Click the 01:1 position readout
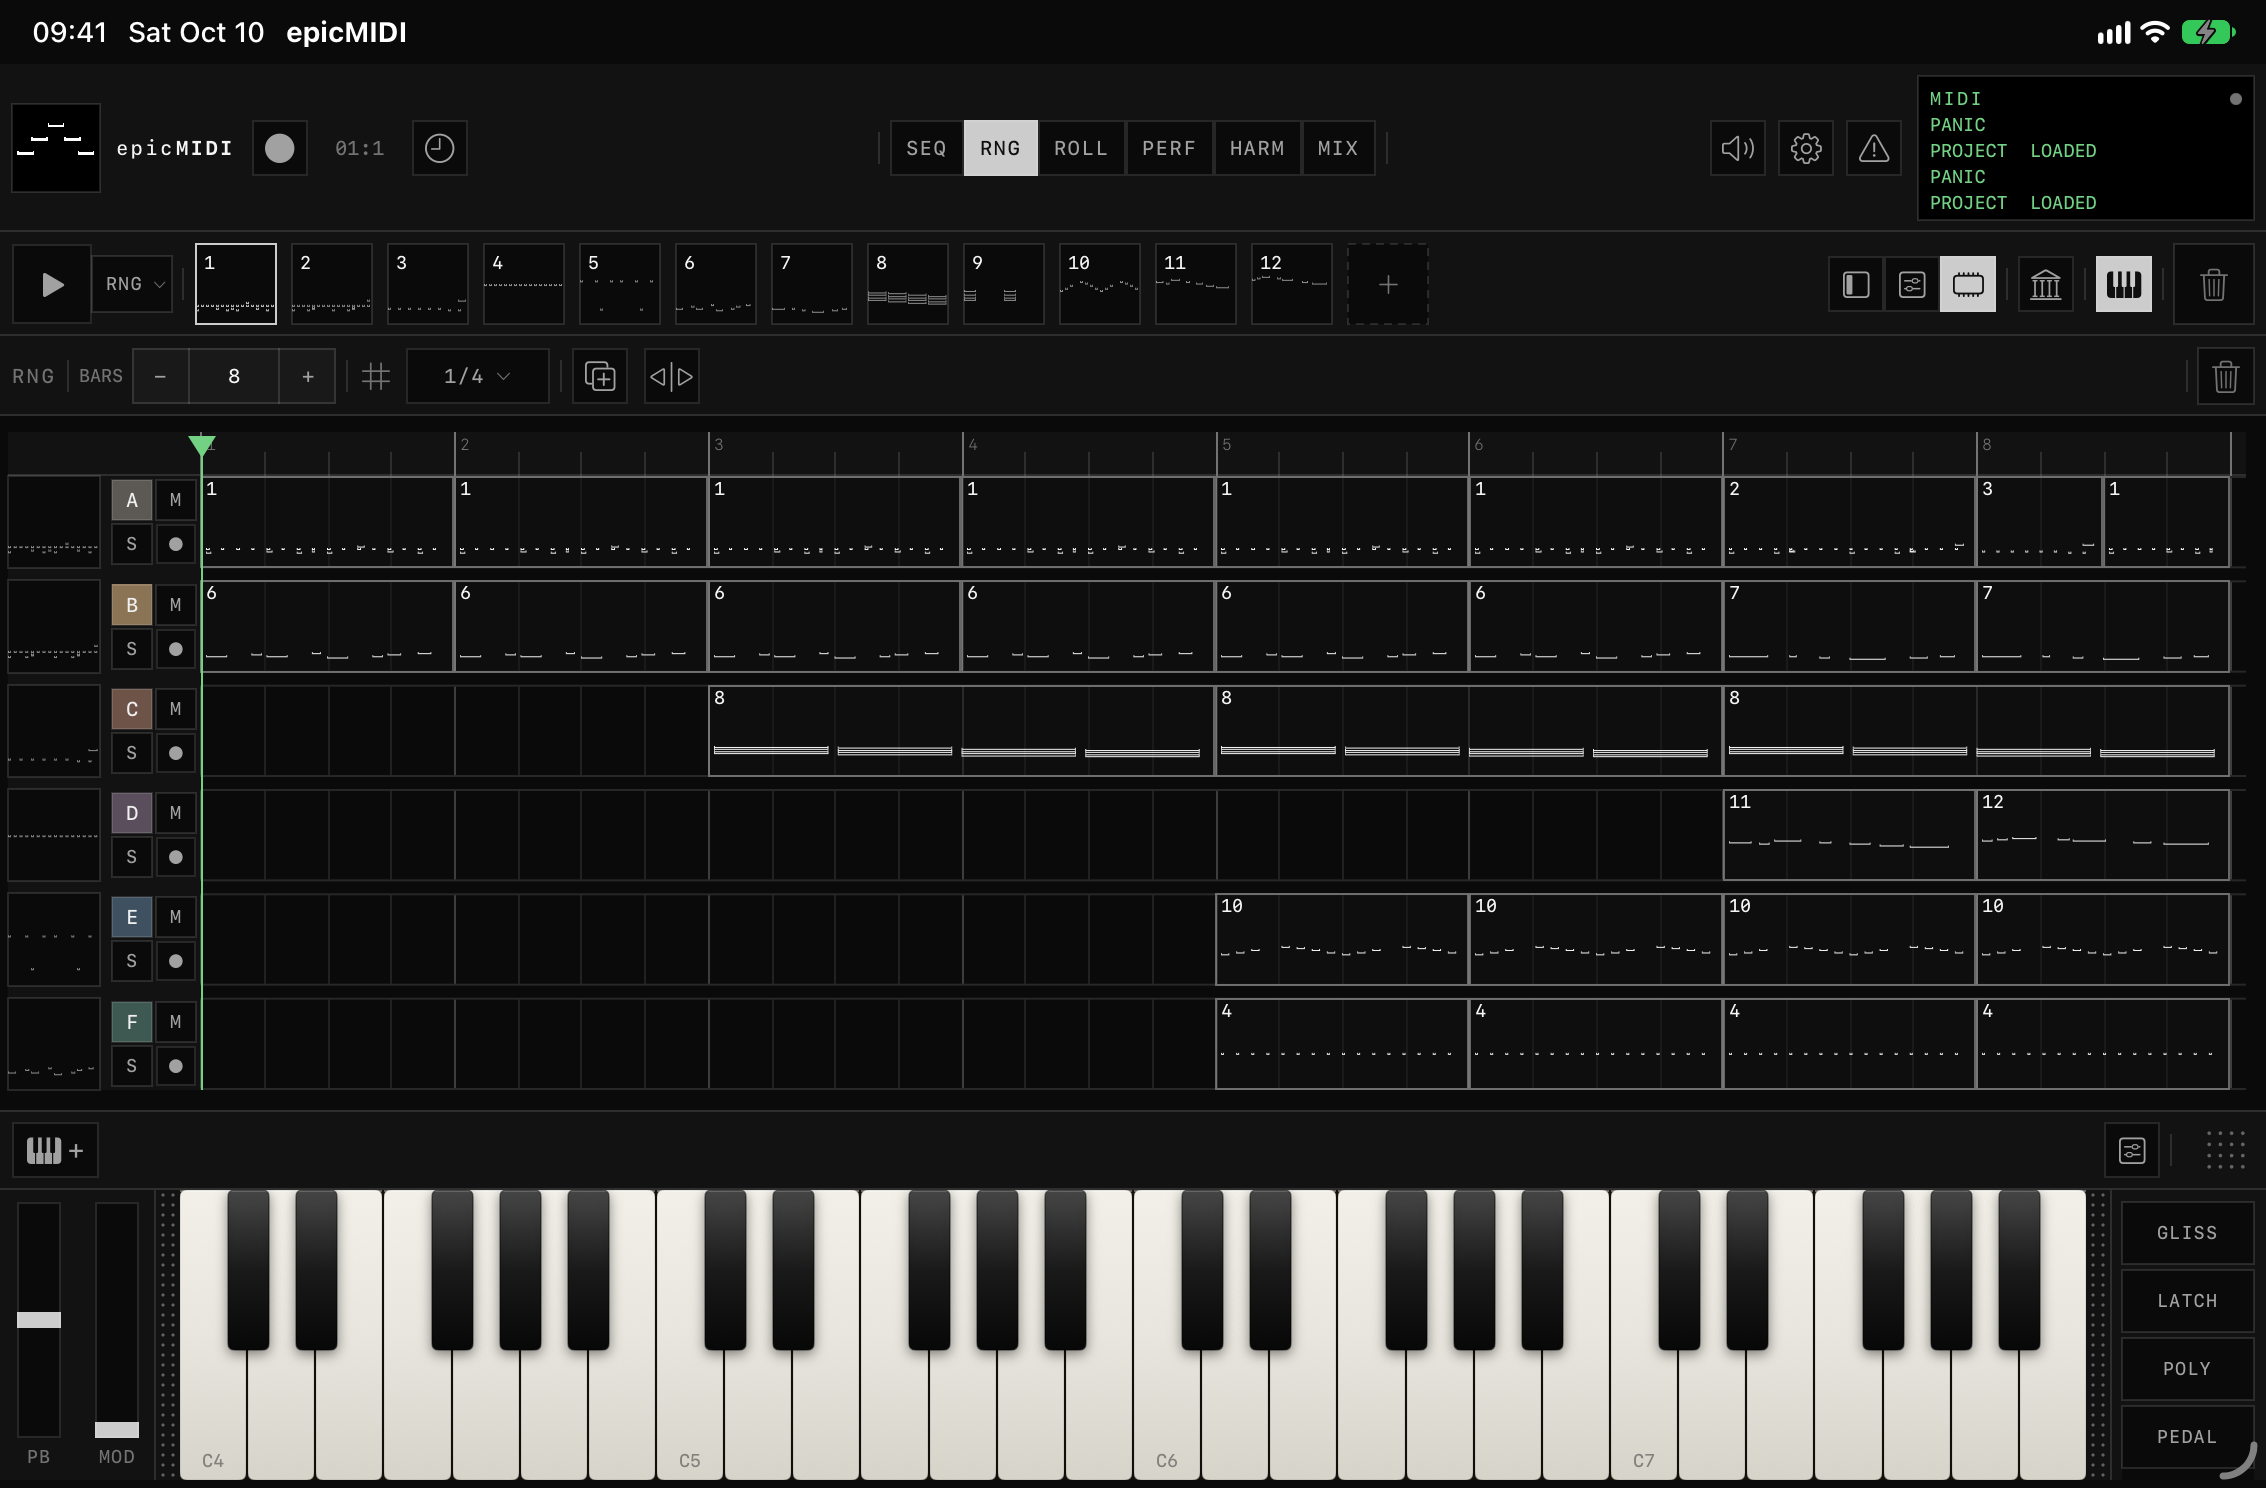Viewport: 2266px width, 1488px height. (360, 148)
